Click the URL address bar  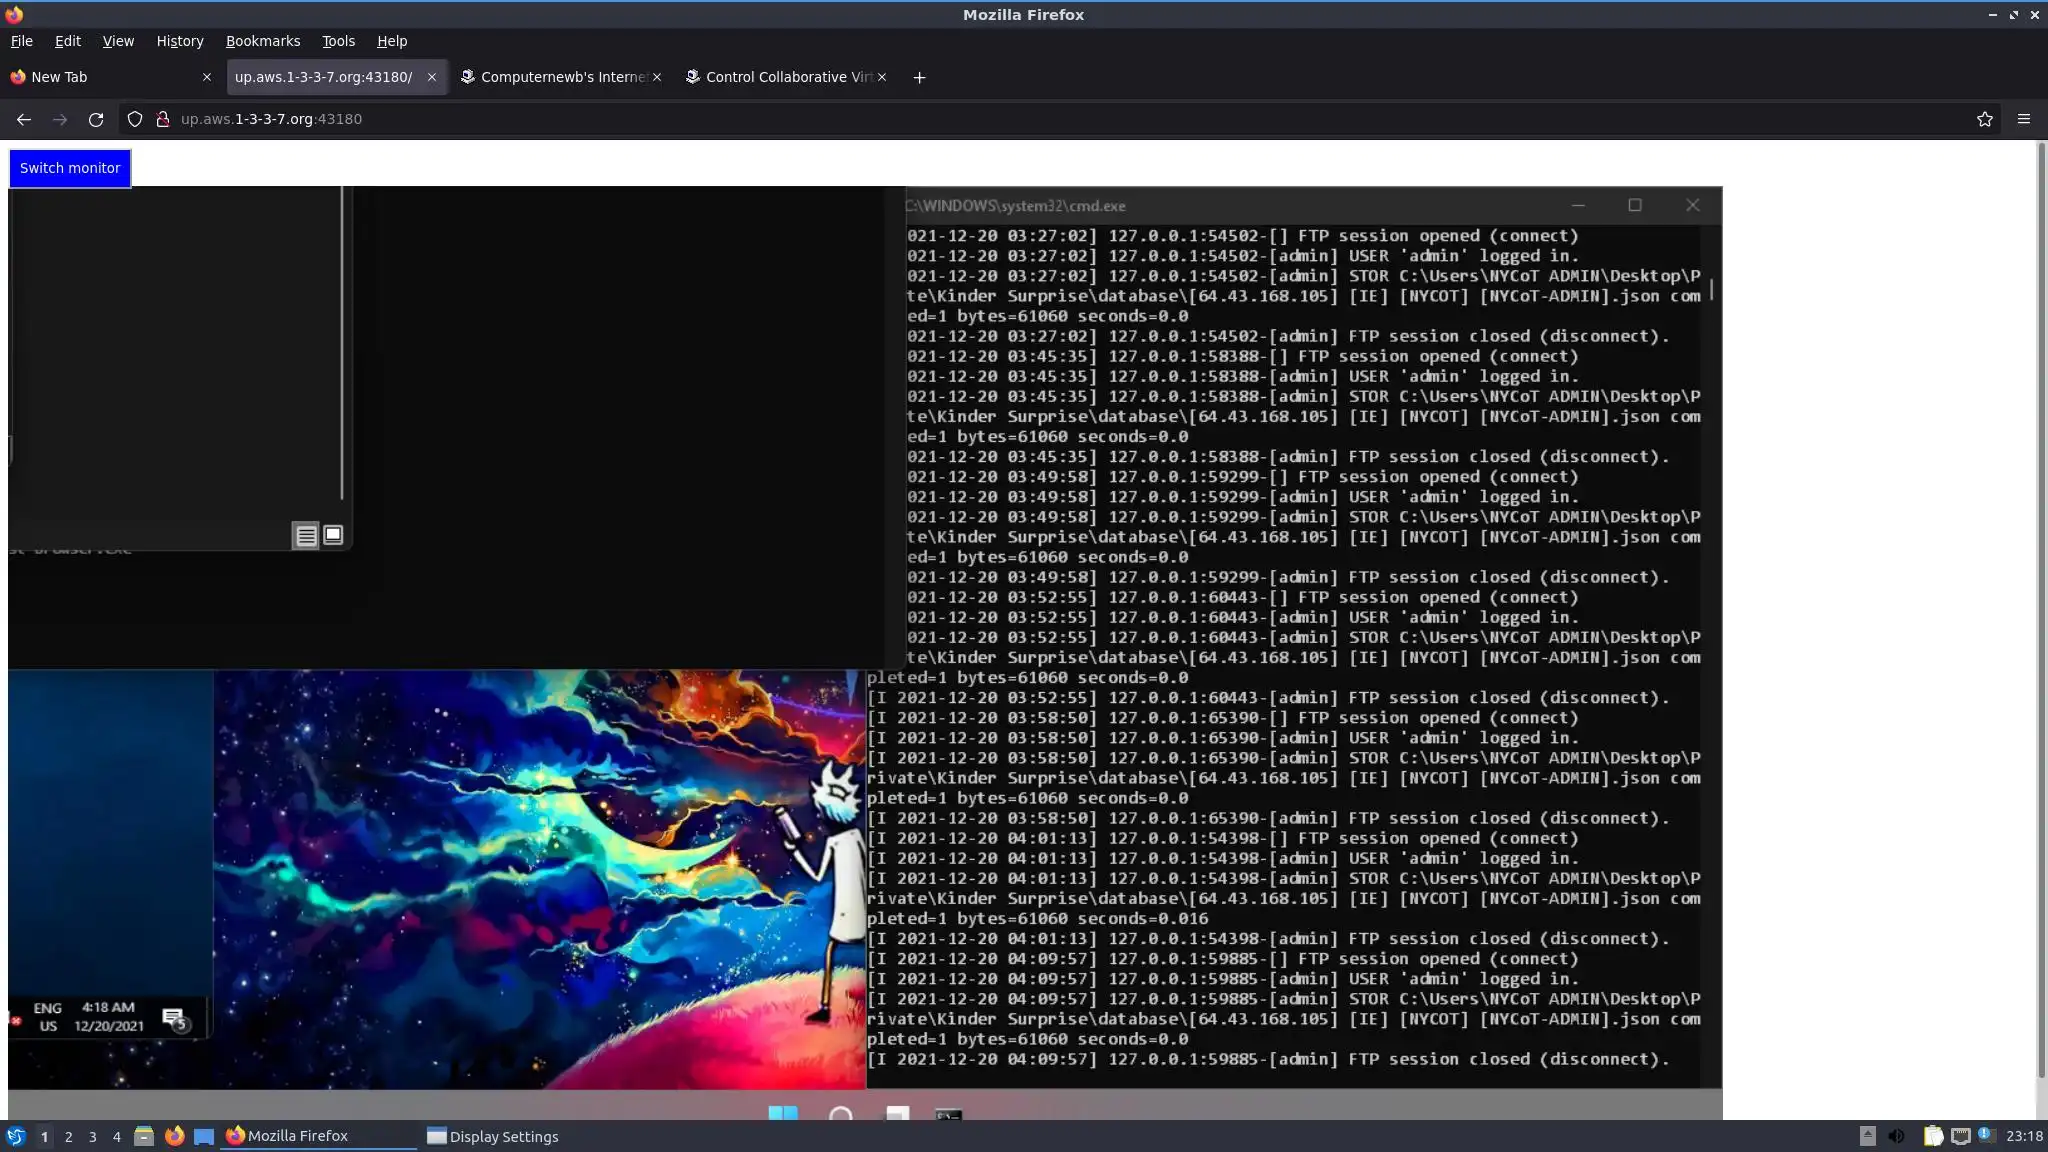(x=1000, y=119)
